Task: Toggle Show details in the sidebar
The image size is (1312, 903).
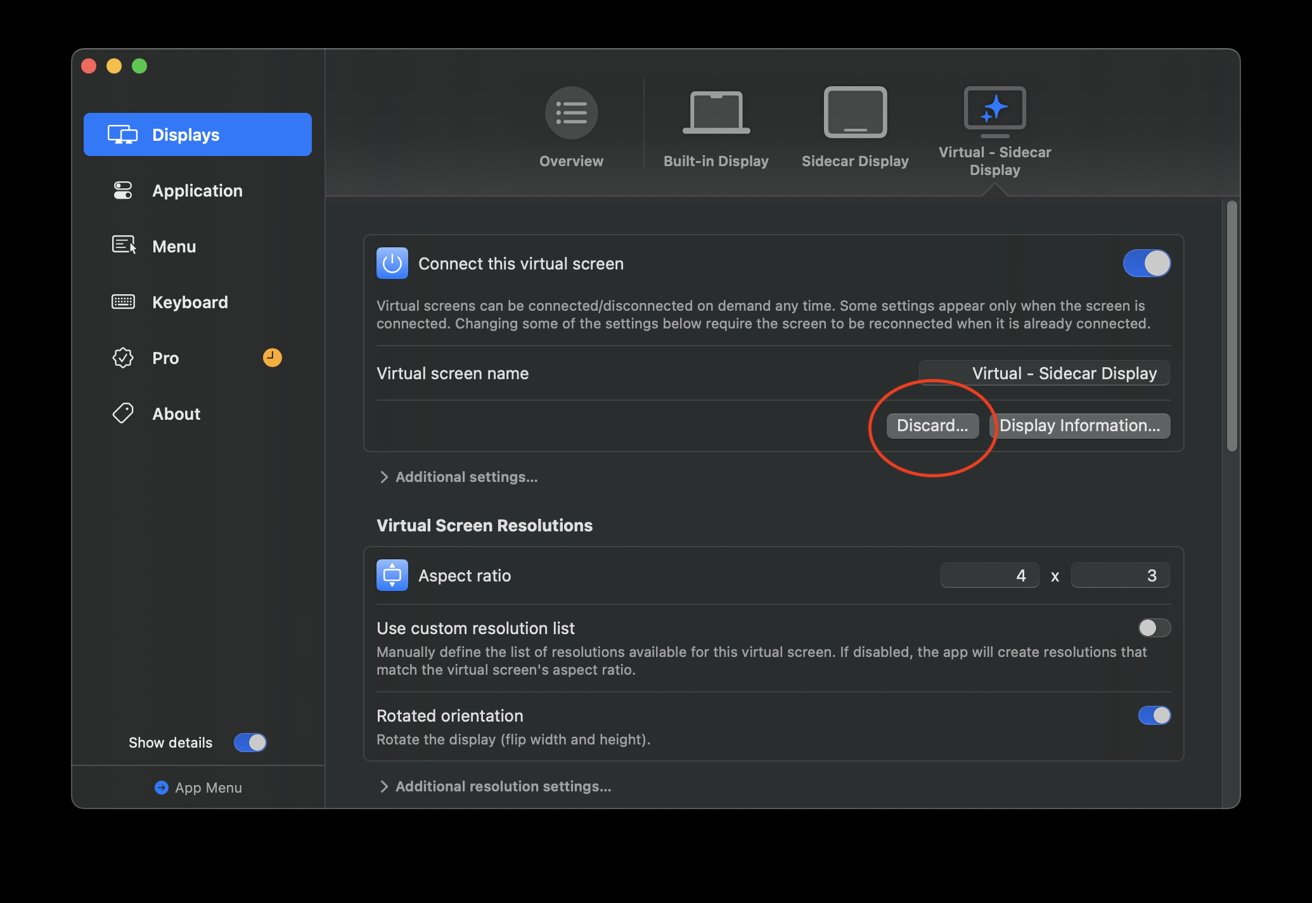Action: [249, 742]
